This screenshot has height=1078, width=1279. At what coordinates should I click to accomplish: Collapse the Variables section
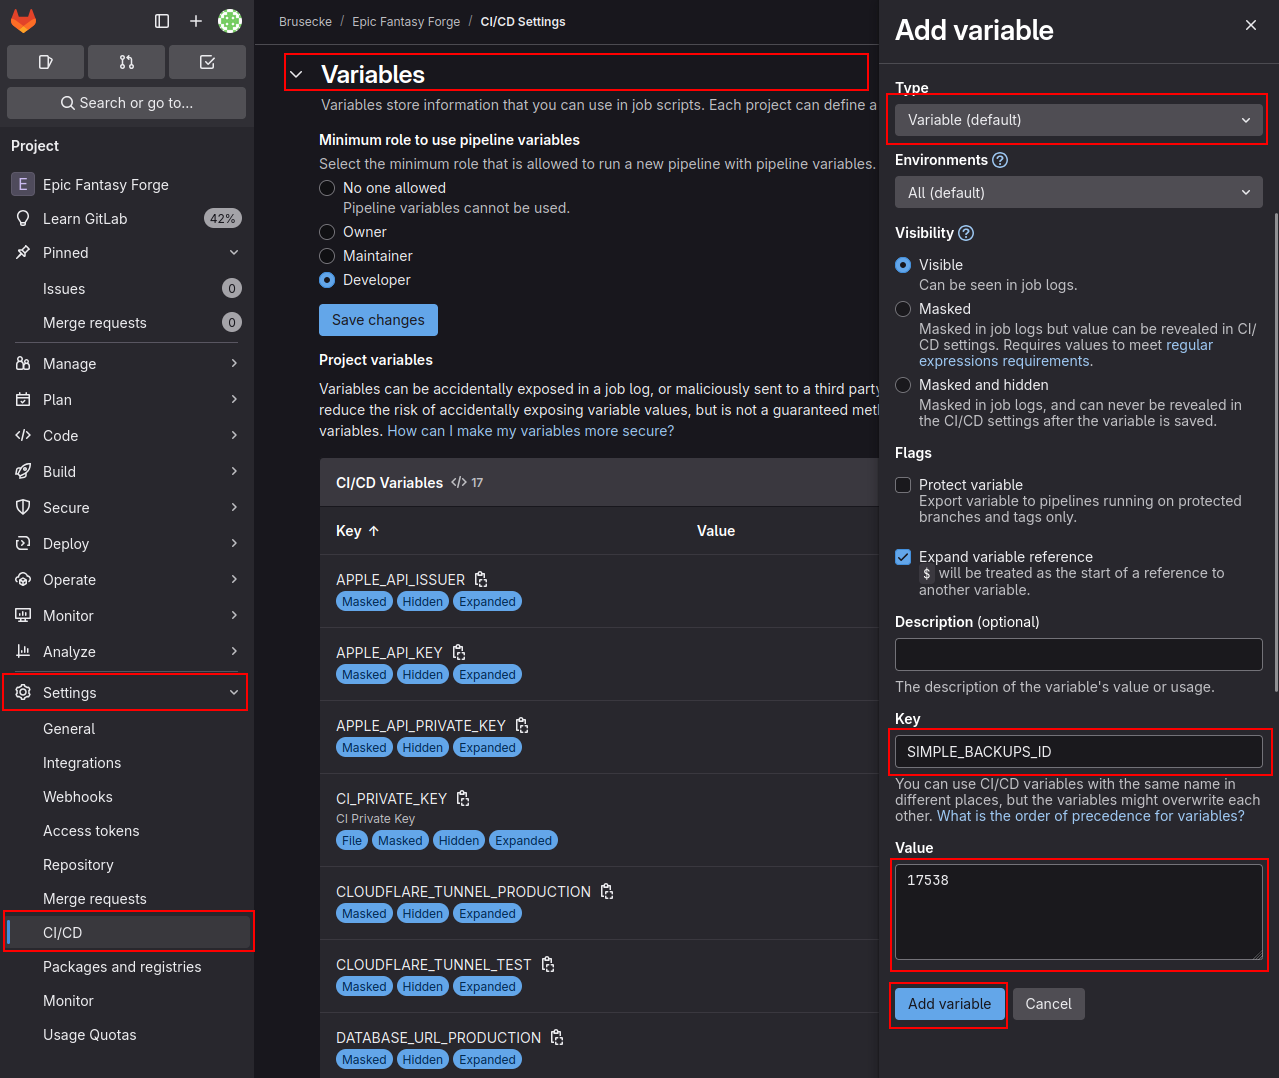click(x=296, y=74)
